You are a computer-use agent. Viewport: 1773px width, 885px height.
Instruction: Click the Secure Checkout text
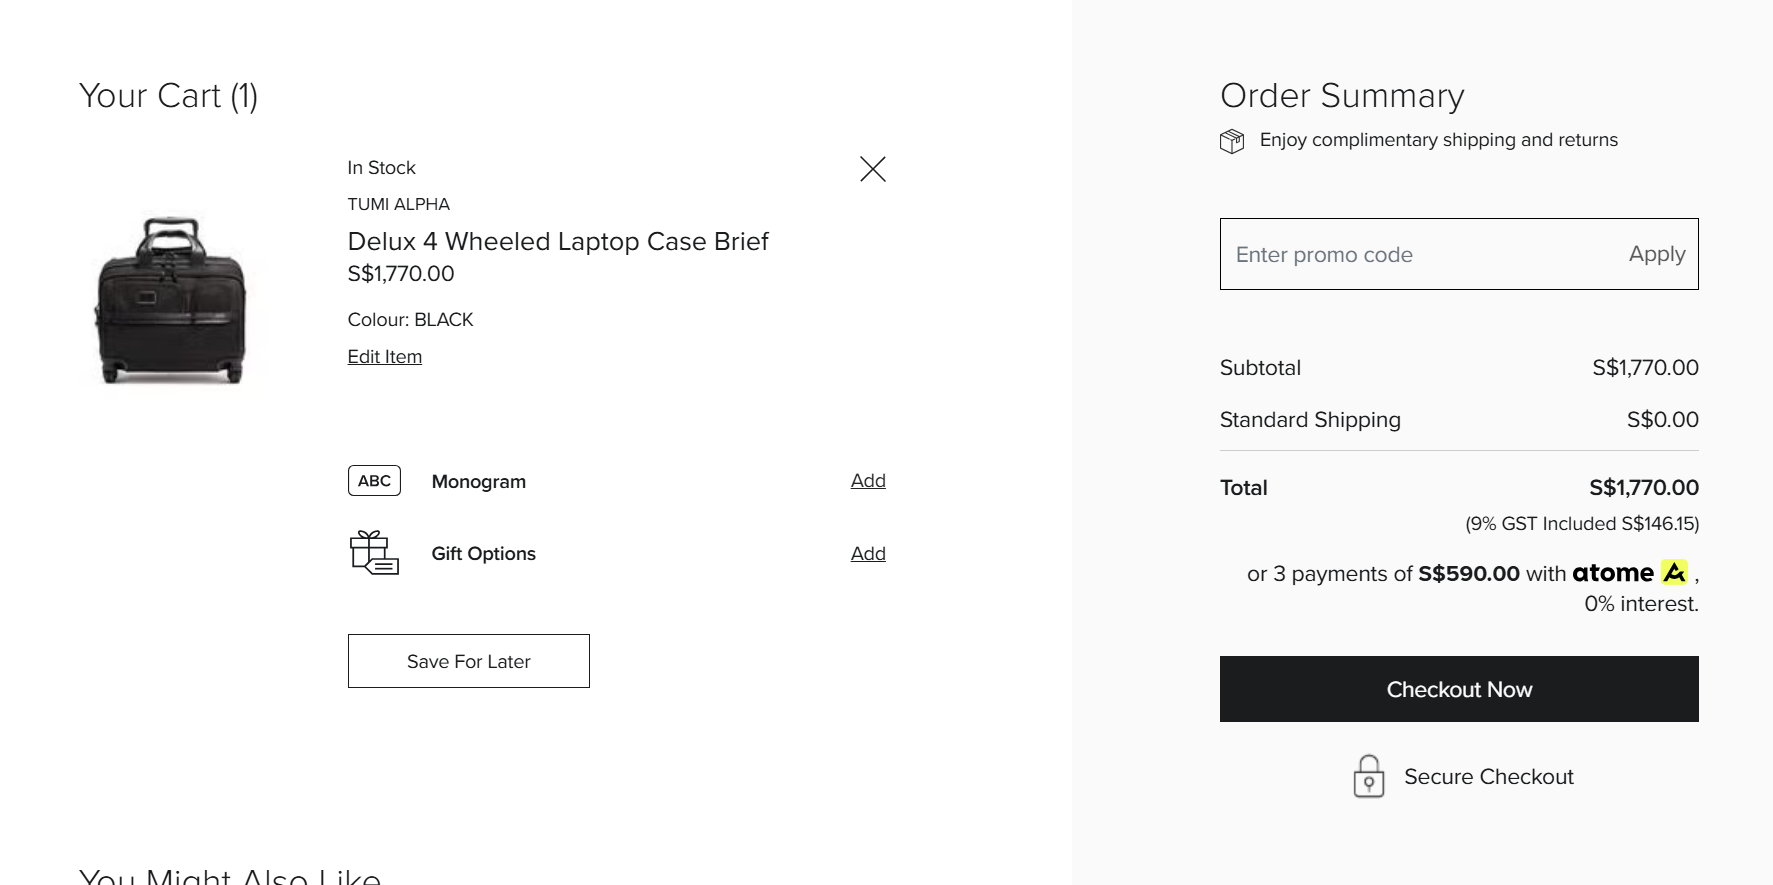pos(1488,777)
